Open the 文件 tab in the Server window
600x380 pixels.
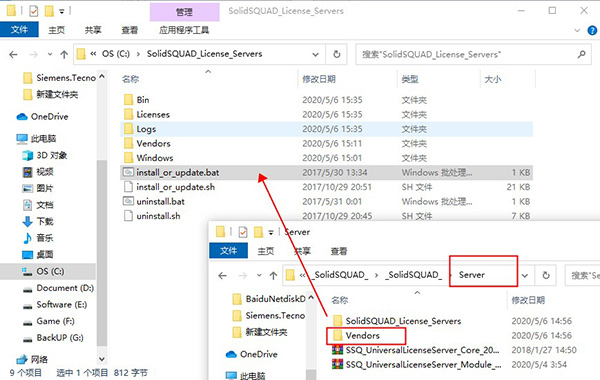[228, 251]
